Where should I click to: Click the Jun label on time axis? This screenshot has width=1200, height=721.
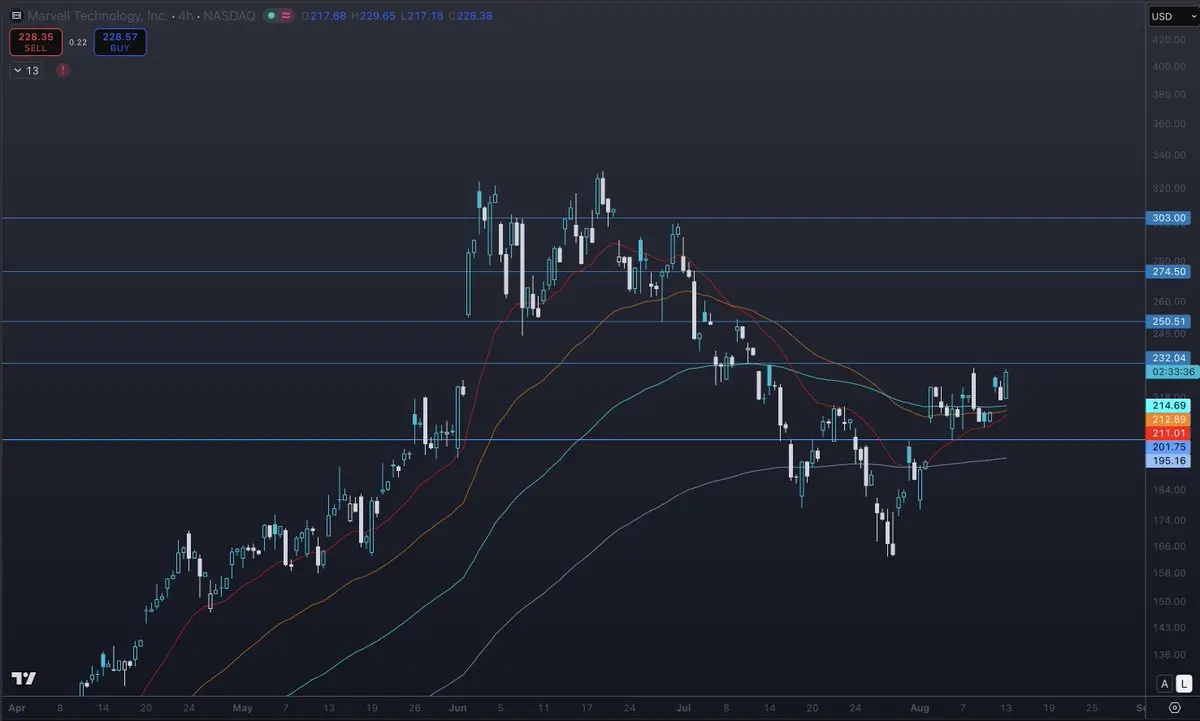pos(459,706)
